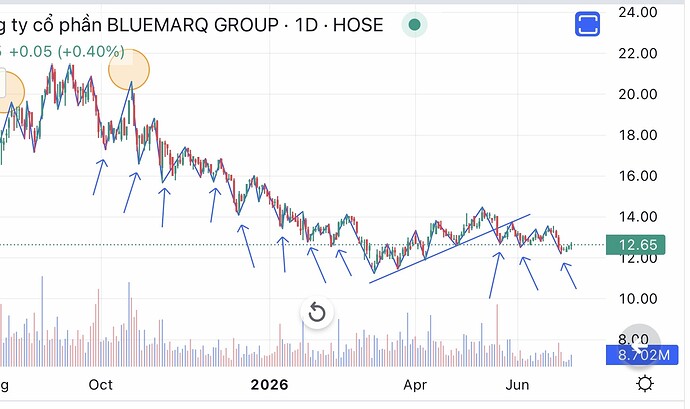Viewport: 690px width, 409px height.
Task: Click the 24.00 price axis label
Action: point(638,12)
